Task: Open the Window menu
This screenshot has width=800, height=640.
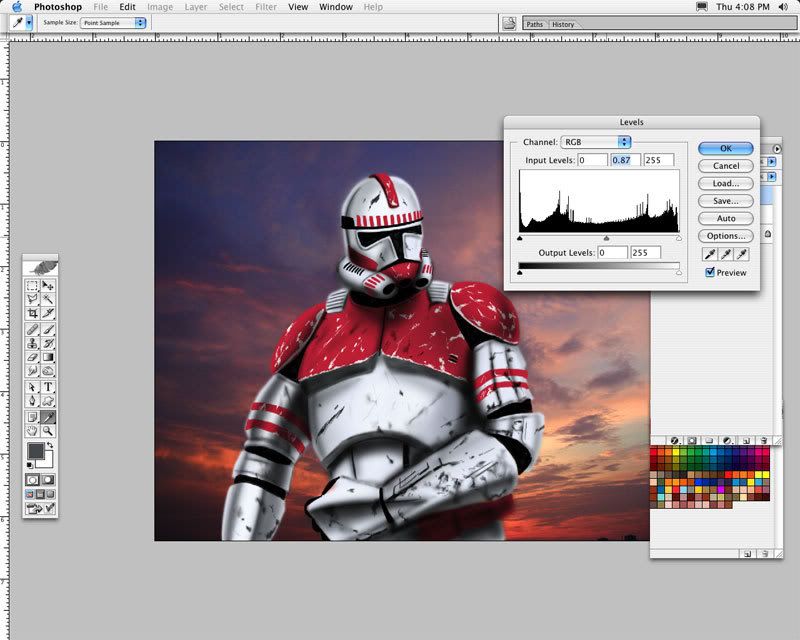Action: click(336, 7)
